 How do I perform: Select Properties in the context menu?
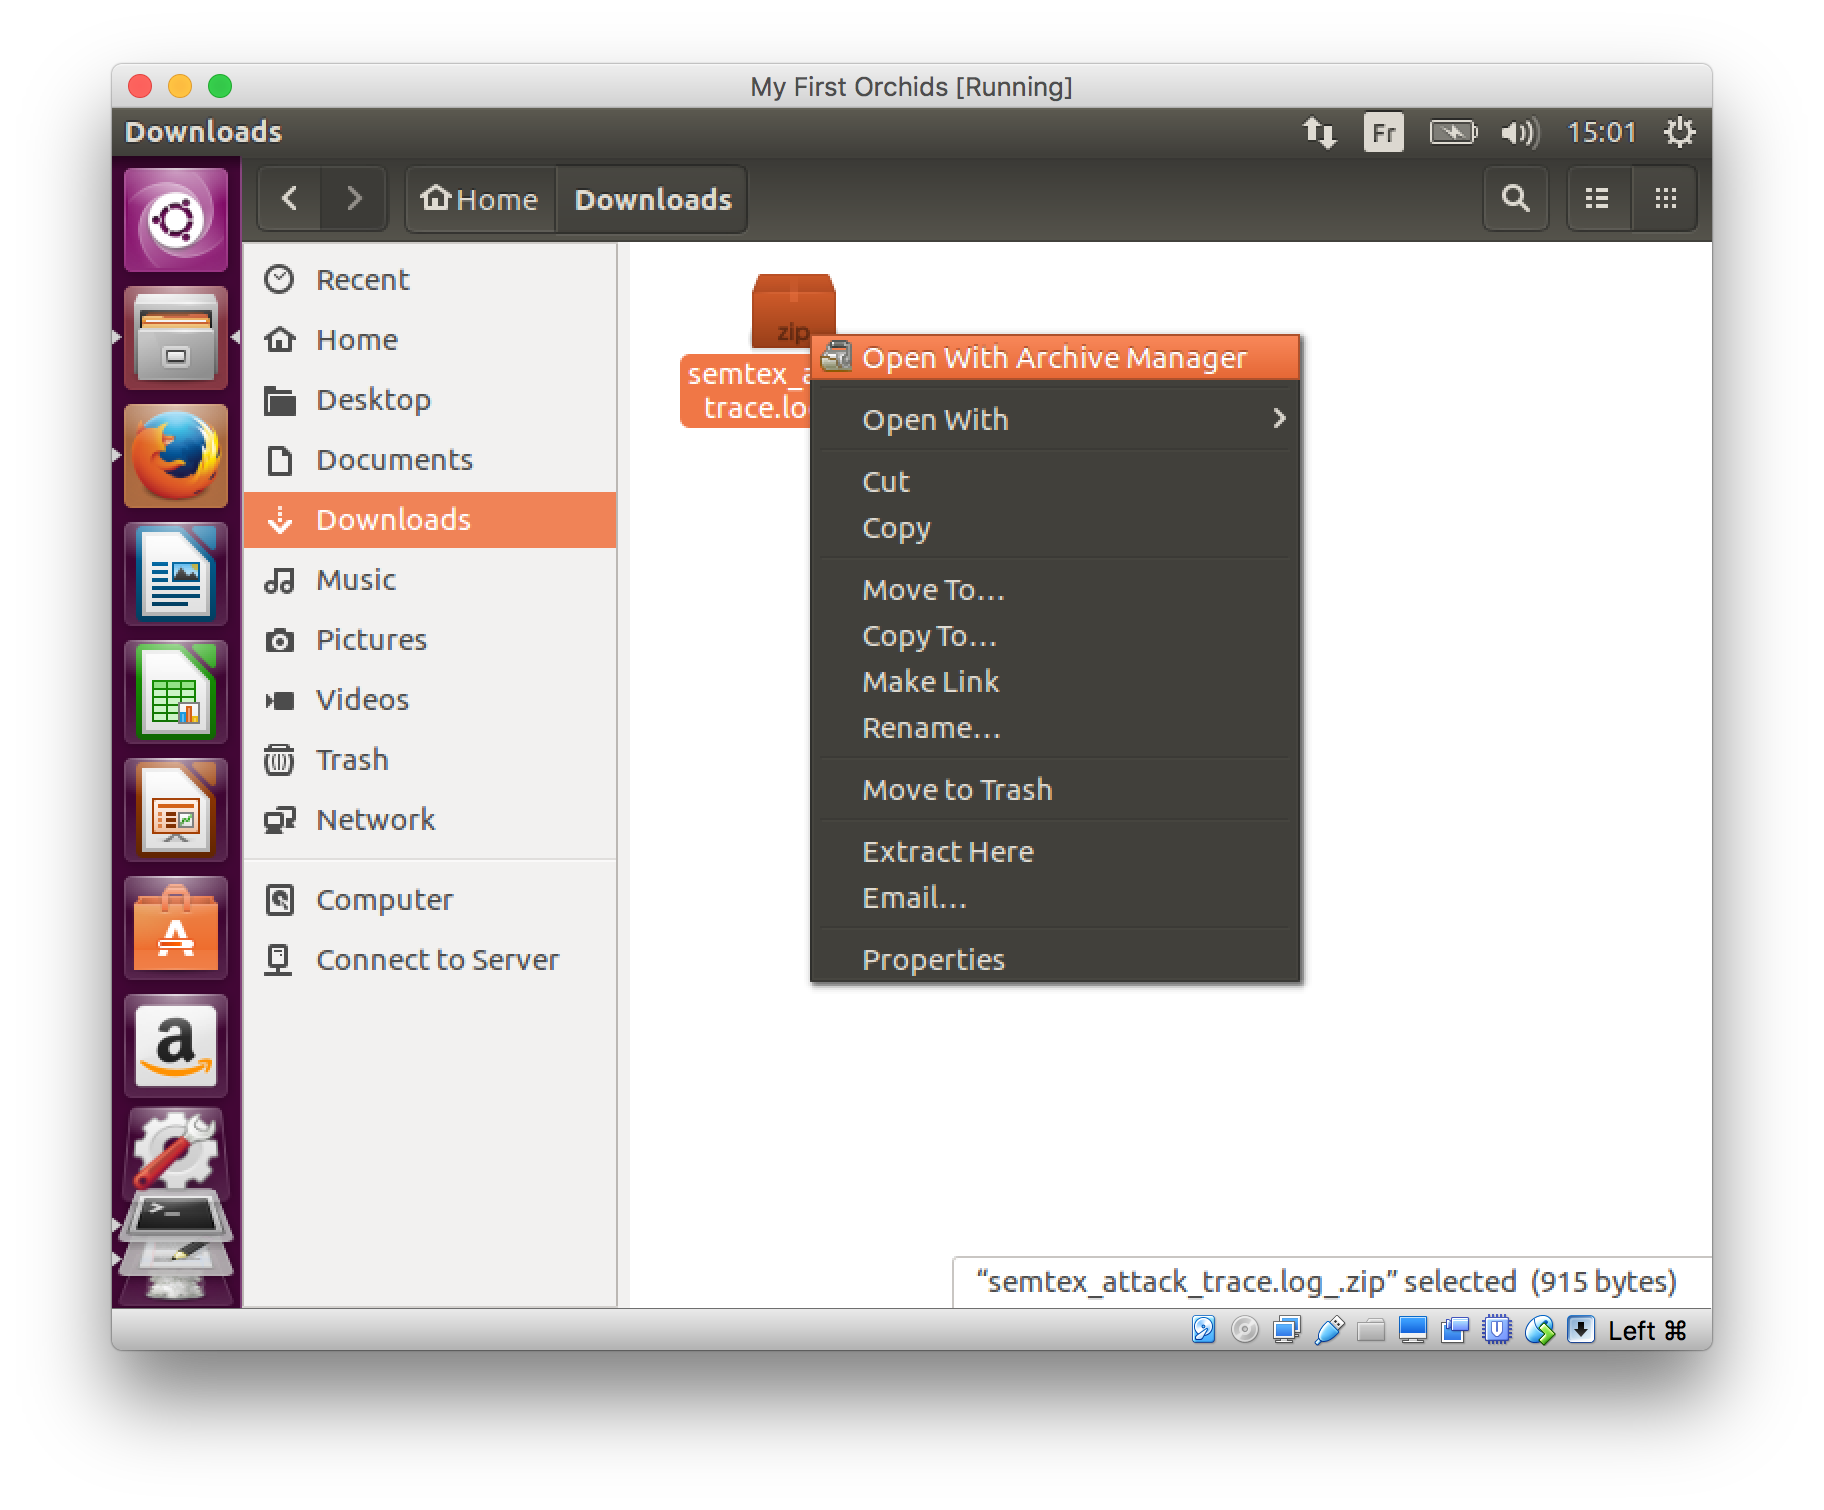pyautogui.click(x=932, y=959)
